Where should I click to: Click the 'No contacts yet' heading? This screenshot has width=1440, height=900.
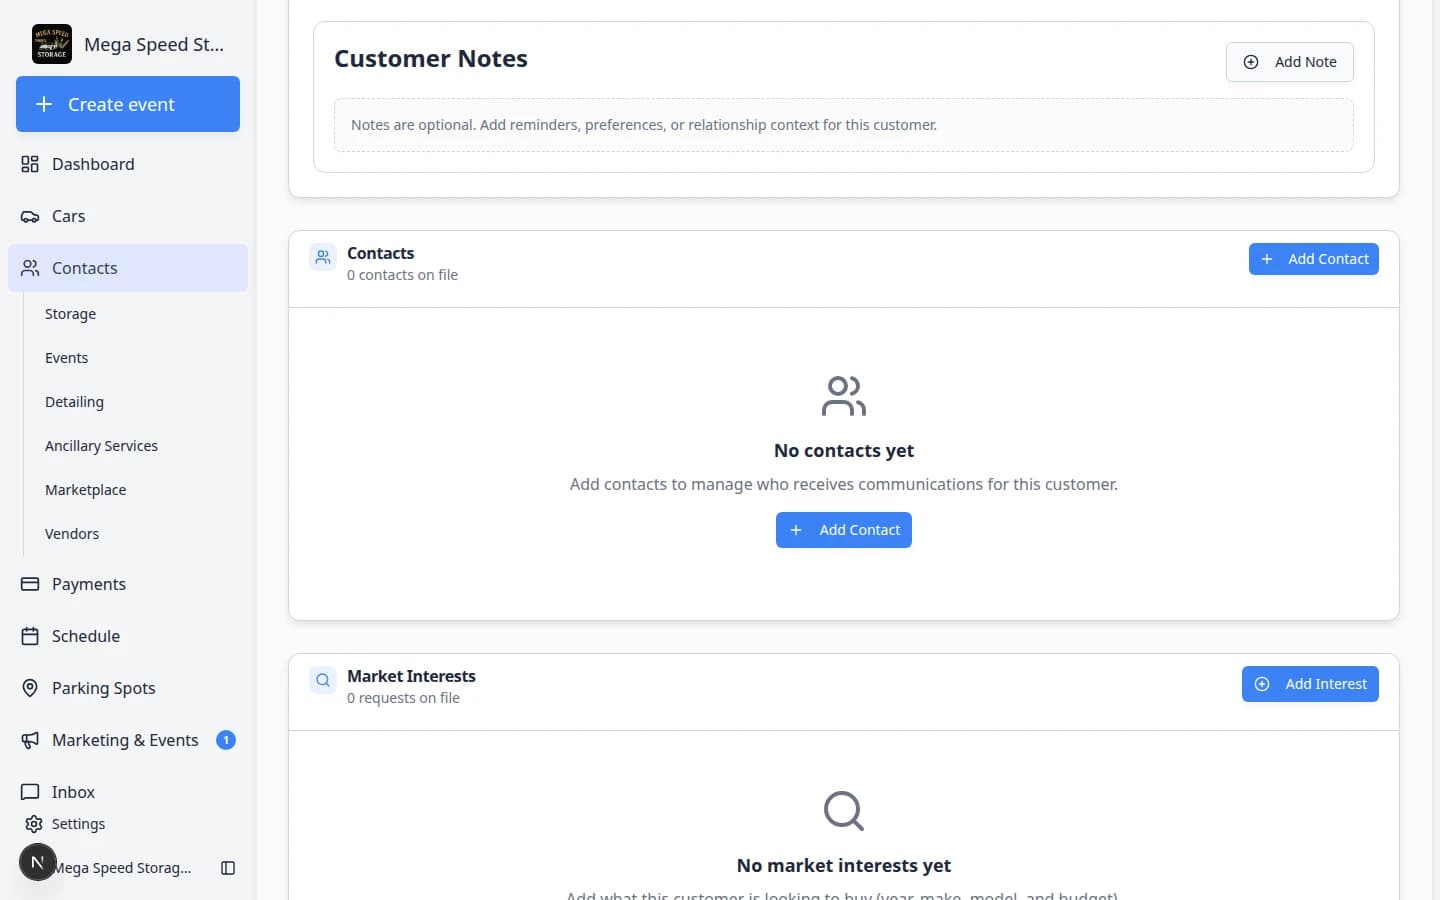pyautogui.click(x=844, y=451)
